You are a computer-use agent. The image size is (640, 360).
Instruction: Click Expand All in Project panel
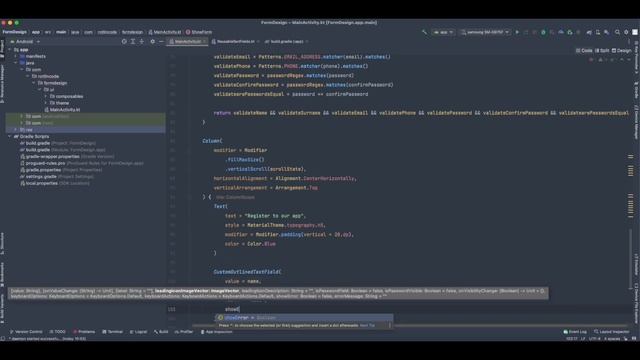pyautogui.click(x=133, y=41)
